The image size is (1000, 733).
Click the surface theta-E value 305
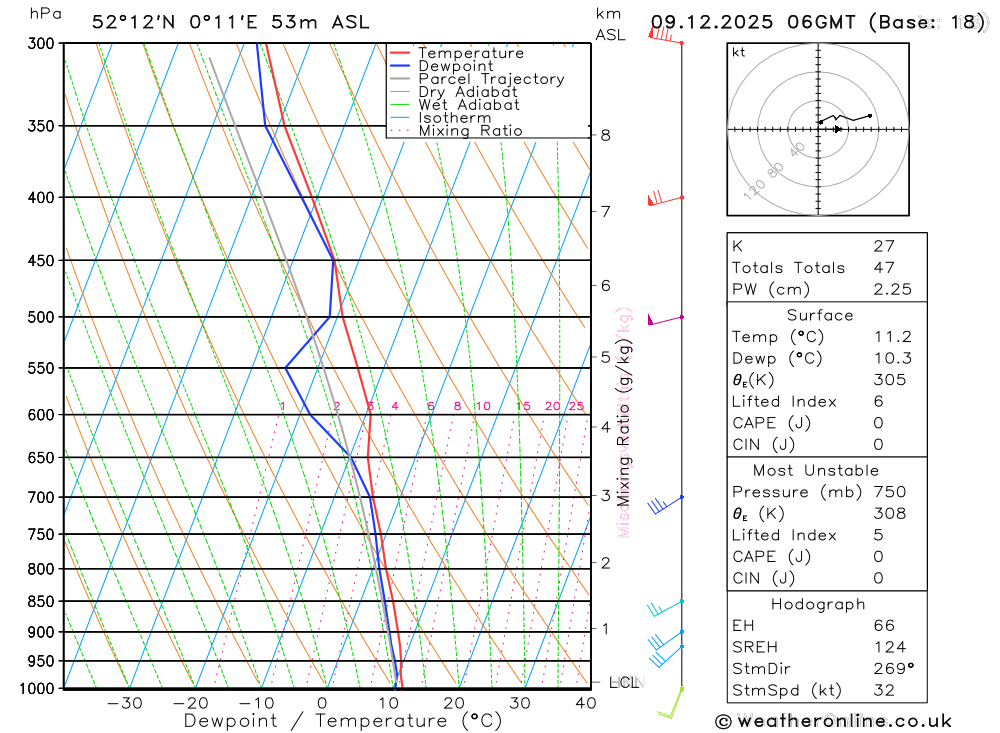pos(890,380)
